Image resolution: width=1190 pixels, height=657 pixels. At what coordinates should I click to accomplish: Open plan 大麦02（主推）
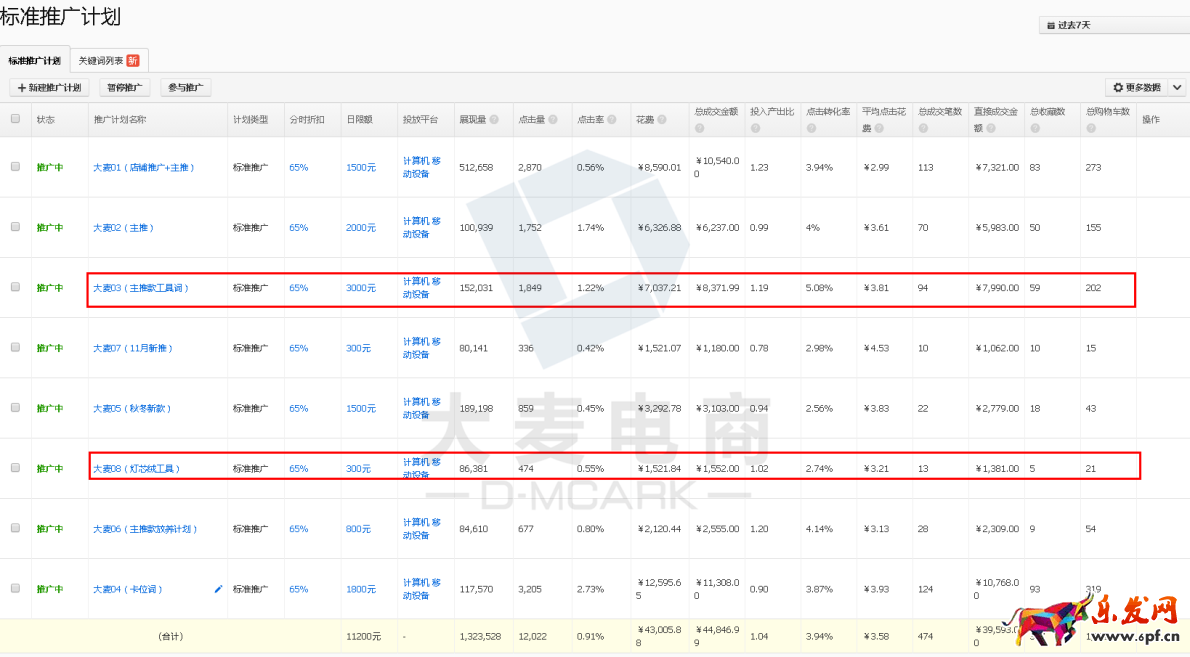click(123, 228)
